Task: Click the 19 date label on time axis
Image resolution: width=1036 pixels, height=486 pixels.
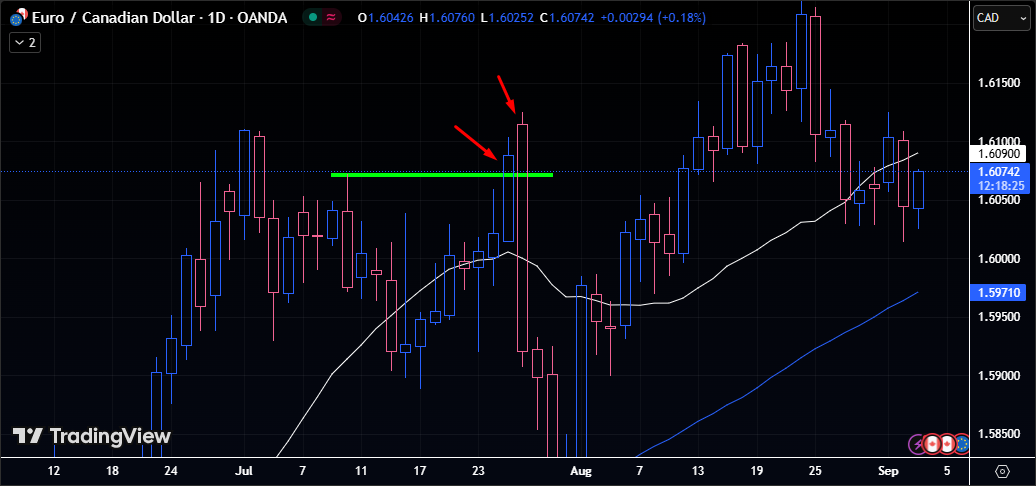Action: [757, 471]
